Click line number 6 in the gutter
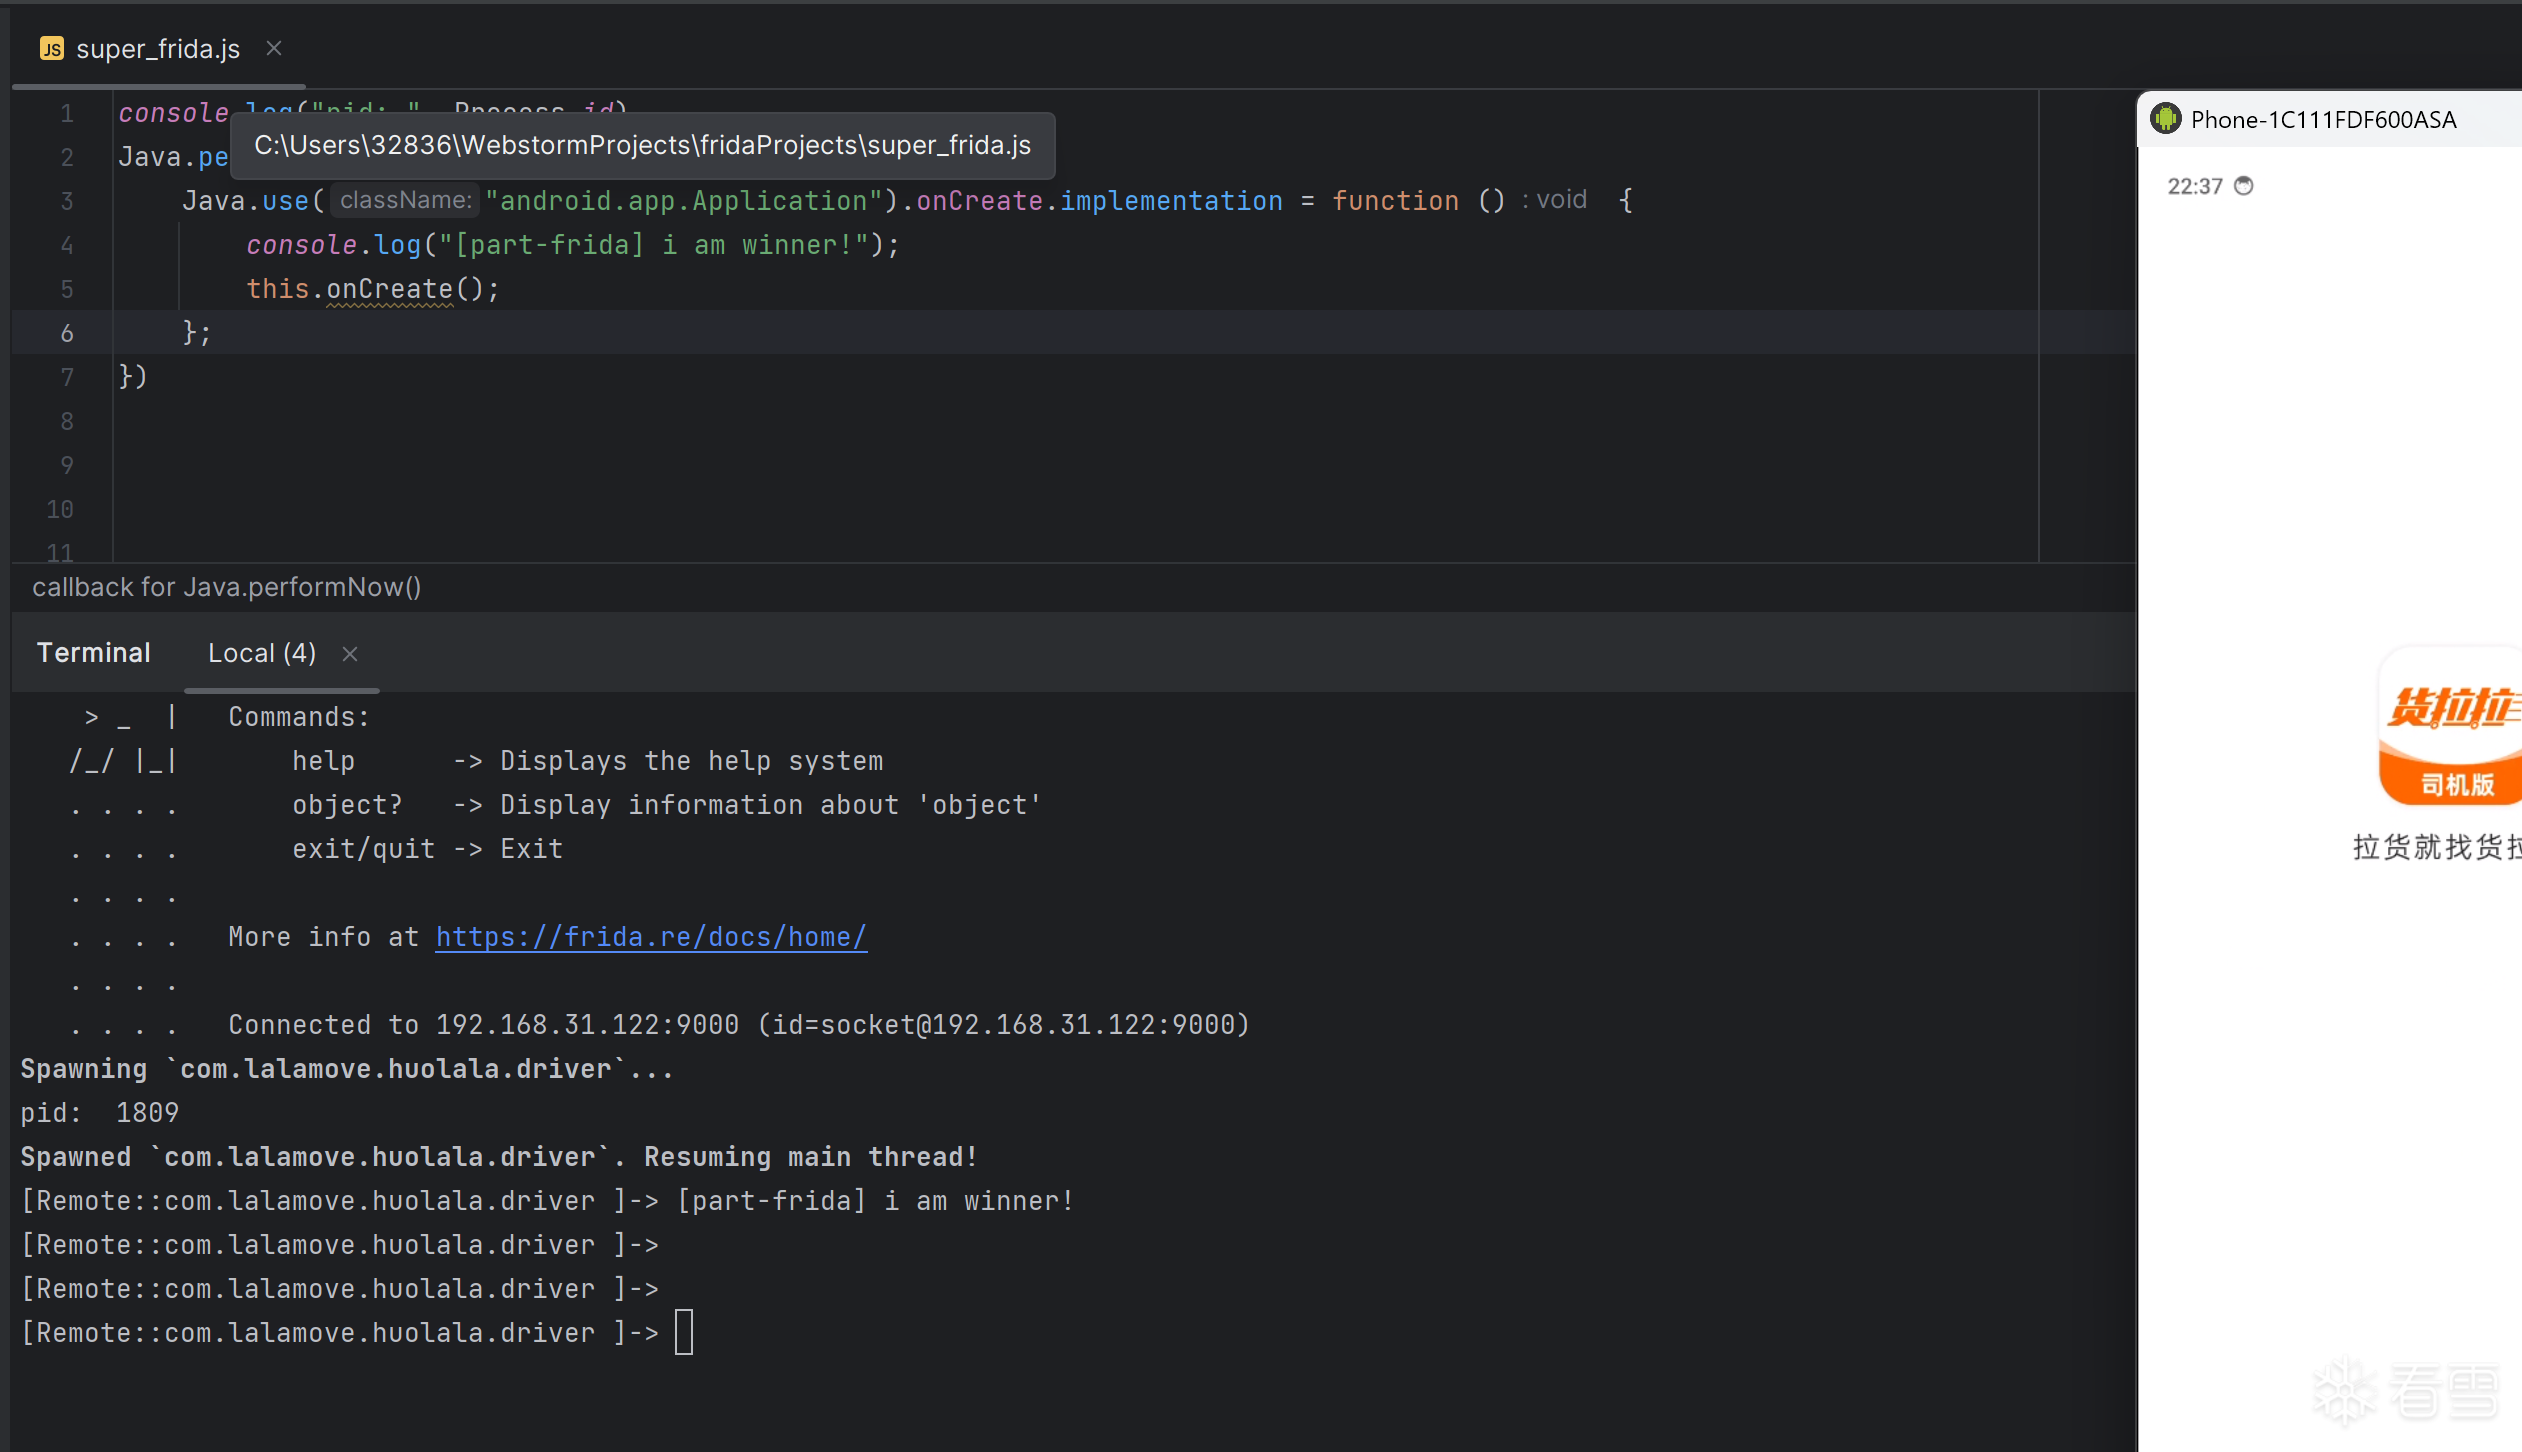2522x1452 pixels. 67,333
